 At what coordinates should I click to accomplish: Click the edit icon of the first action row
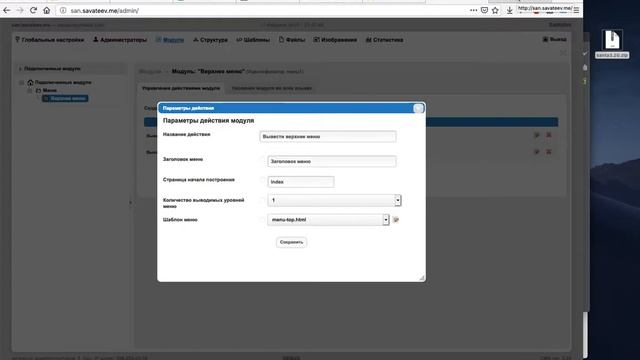(537, 135)
